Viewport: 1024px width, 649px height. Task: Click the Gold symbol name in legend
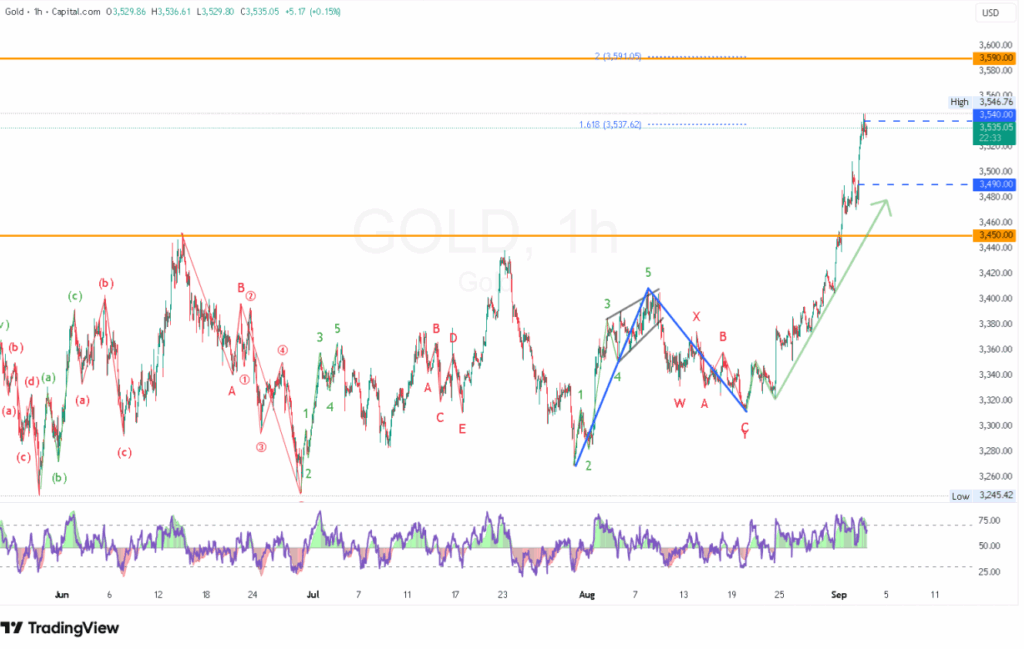[x=19, y=12]
